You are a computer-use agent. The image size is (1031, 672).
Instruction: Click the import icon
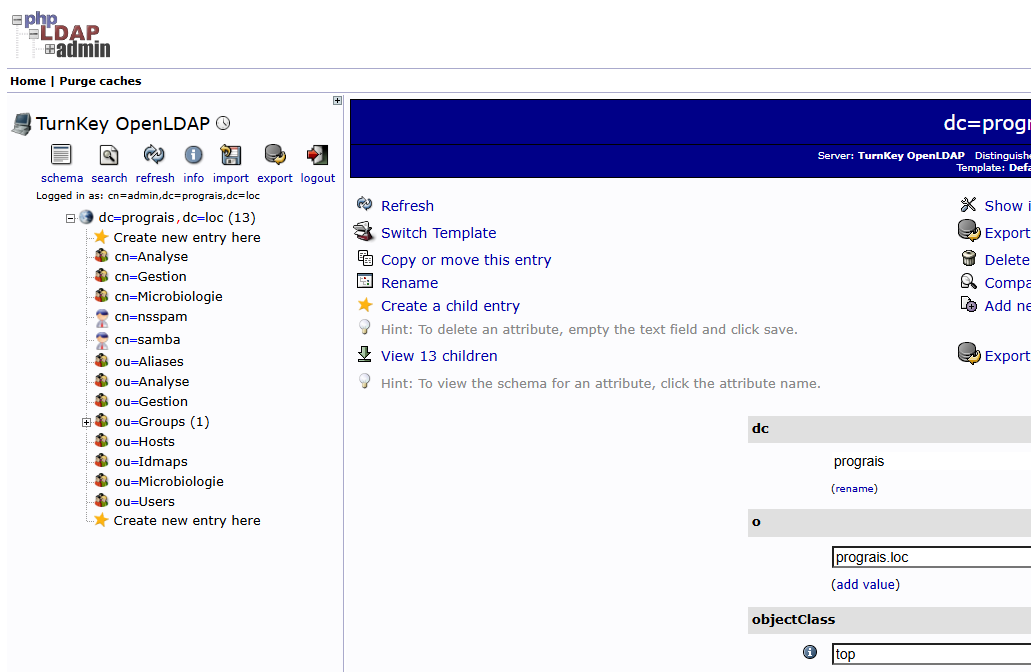tap(230, 155)
